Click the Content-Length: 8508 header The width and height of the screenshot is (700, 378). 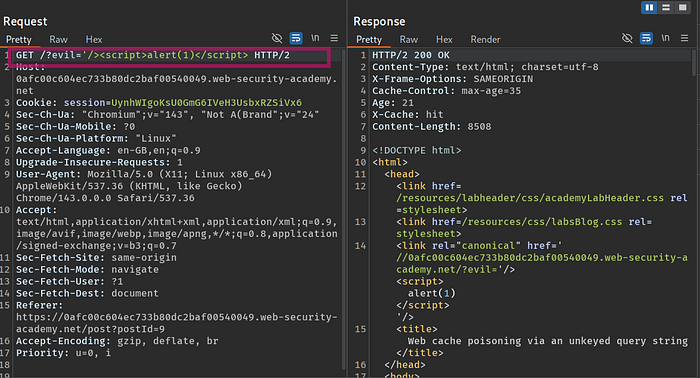[x=432, y=127]
